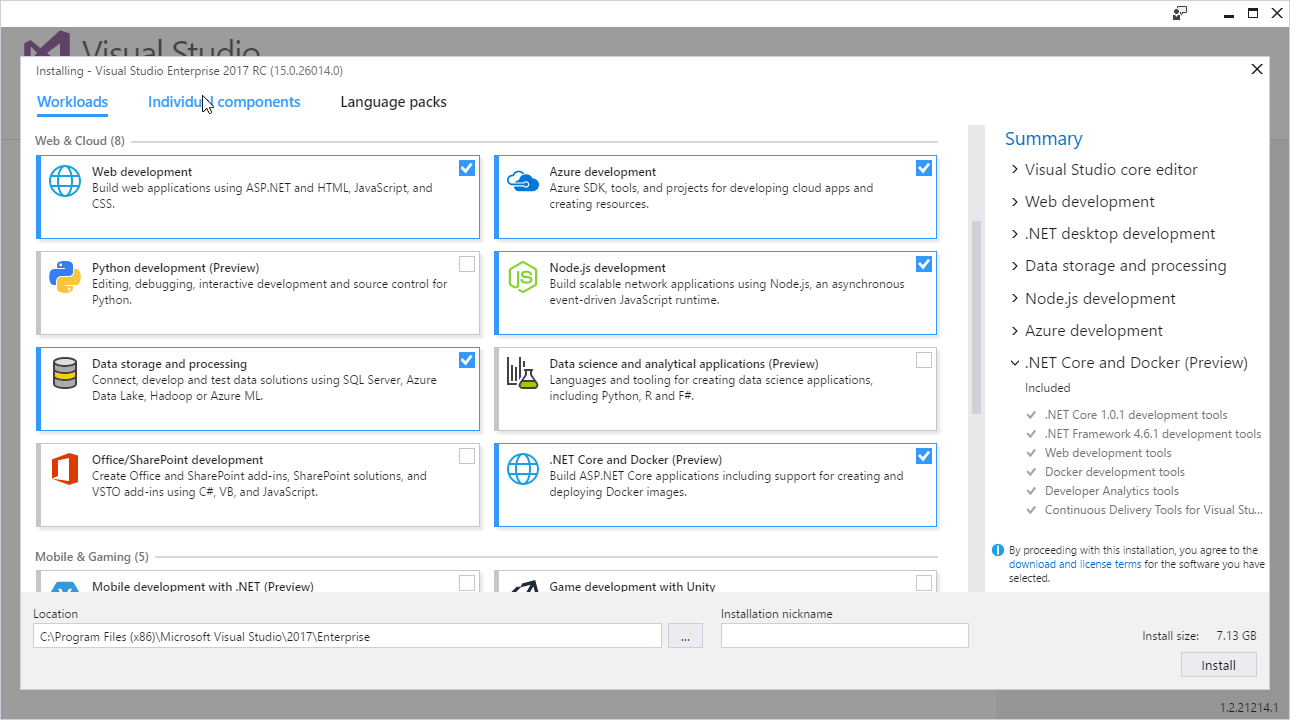Open the download and license terms link
Screen dimensions: 1290x720
1074,563
